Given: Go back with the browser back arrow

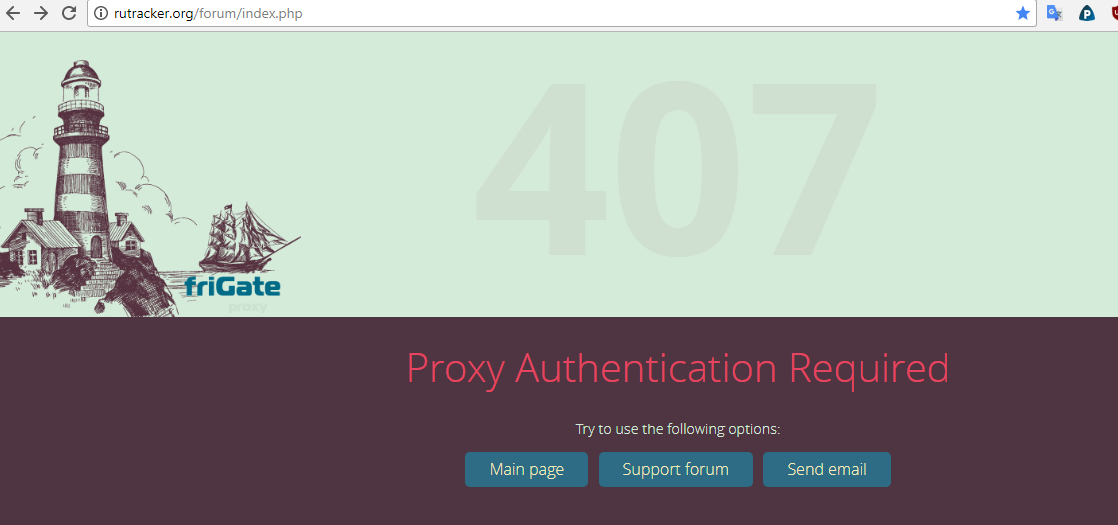Looking at the screenshot, I should pos(13,13).
